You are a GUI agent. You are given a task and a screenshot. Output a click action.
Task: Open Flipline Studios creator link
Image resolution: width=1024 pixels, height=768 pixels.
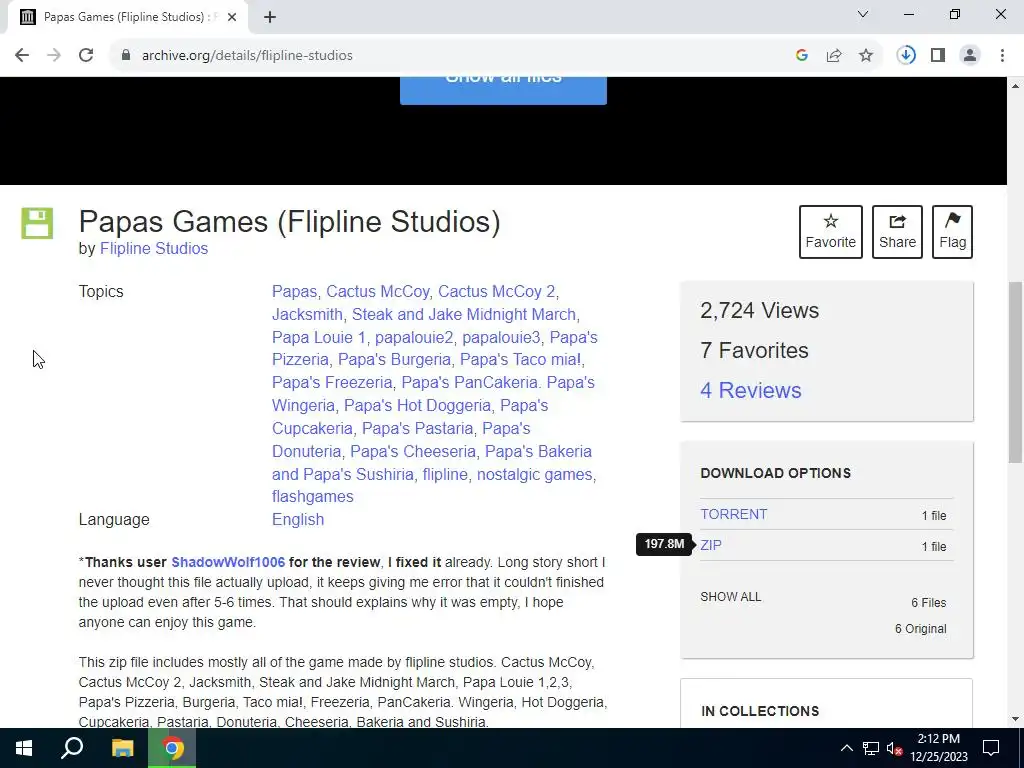[x=153, y=249]
